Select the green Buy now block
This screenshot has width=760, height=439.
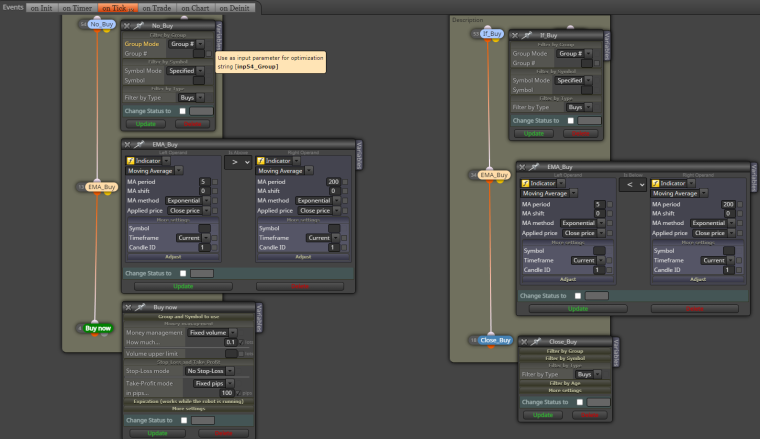pos(98,328)
